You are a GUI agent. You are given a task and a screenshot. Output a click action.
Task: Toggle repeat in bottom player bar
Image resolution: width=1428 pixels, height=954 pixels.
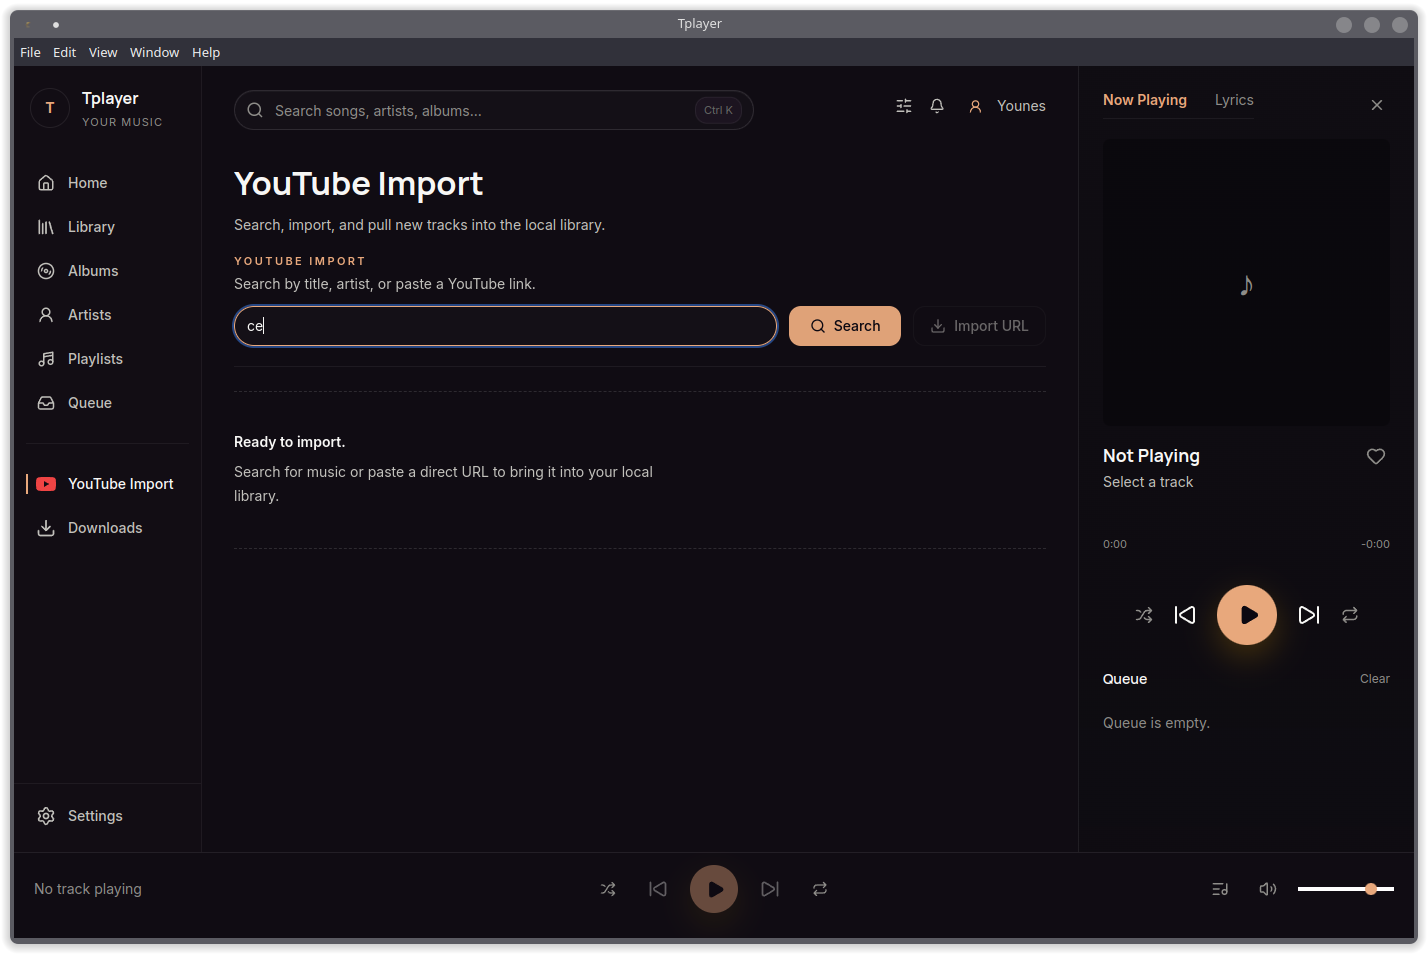pos(820,889)
